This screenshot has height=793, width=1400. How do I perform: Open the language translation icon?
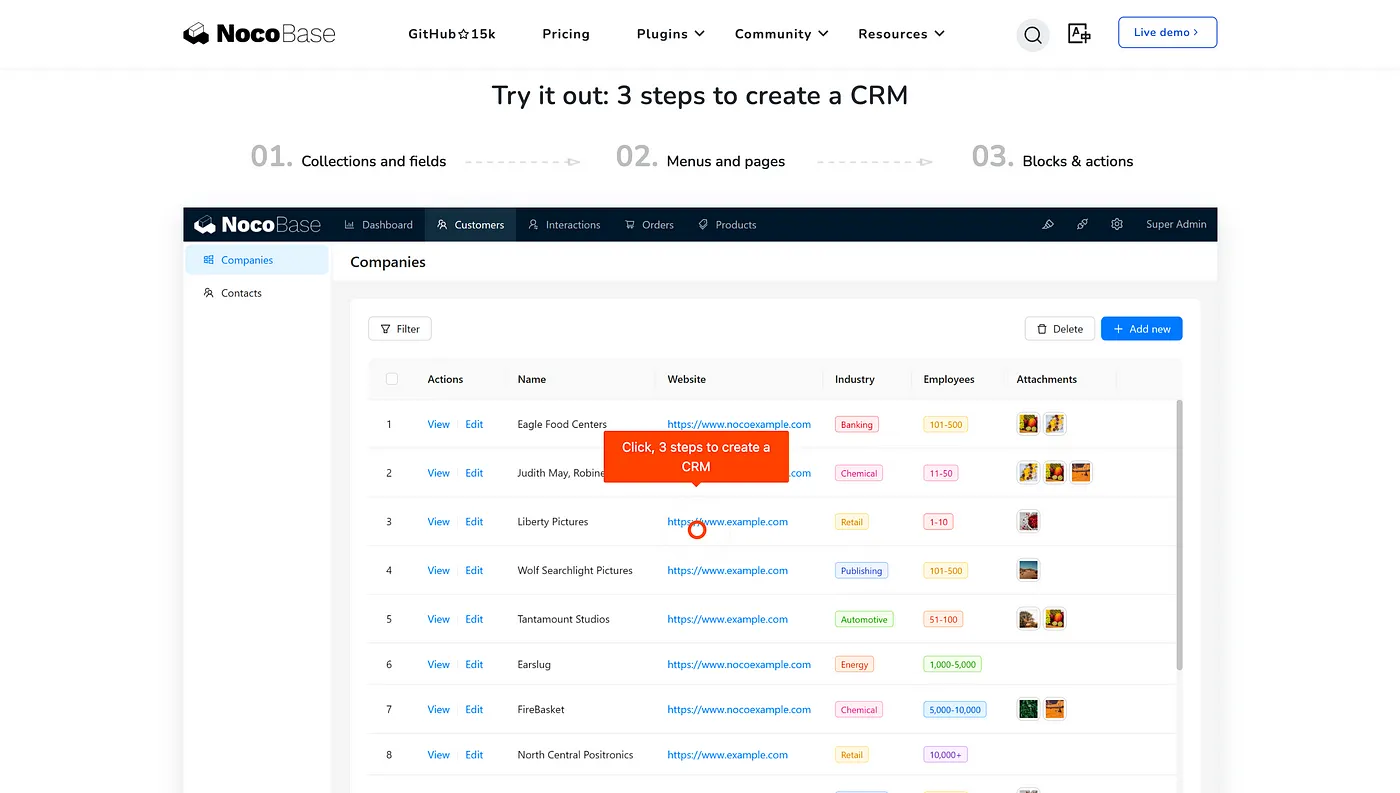(1079, 34)
